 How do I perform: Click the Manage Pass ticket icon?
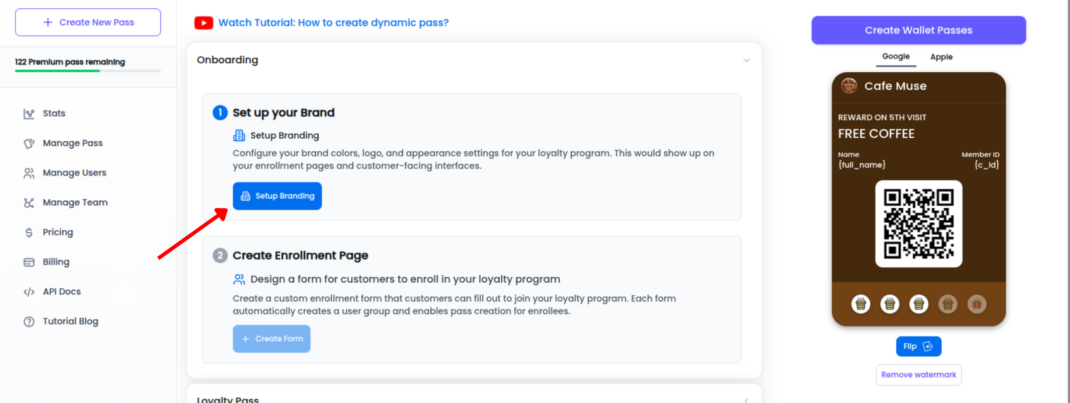(29, 143)
